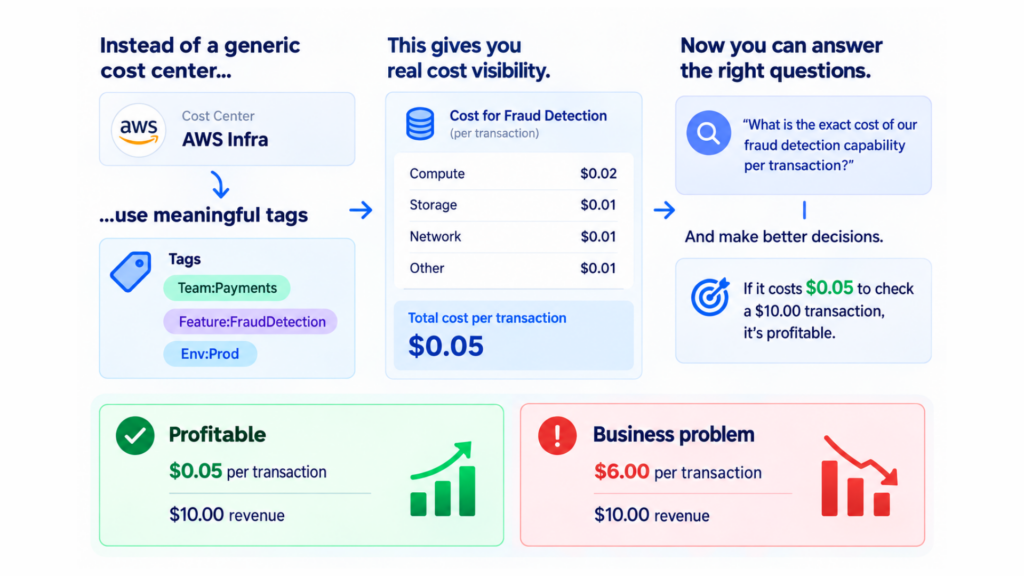
Task: Click the red declining bar chart icon
Action: coord(859,476)
